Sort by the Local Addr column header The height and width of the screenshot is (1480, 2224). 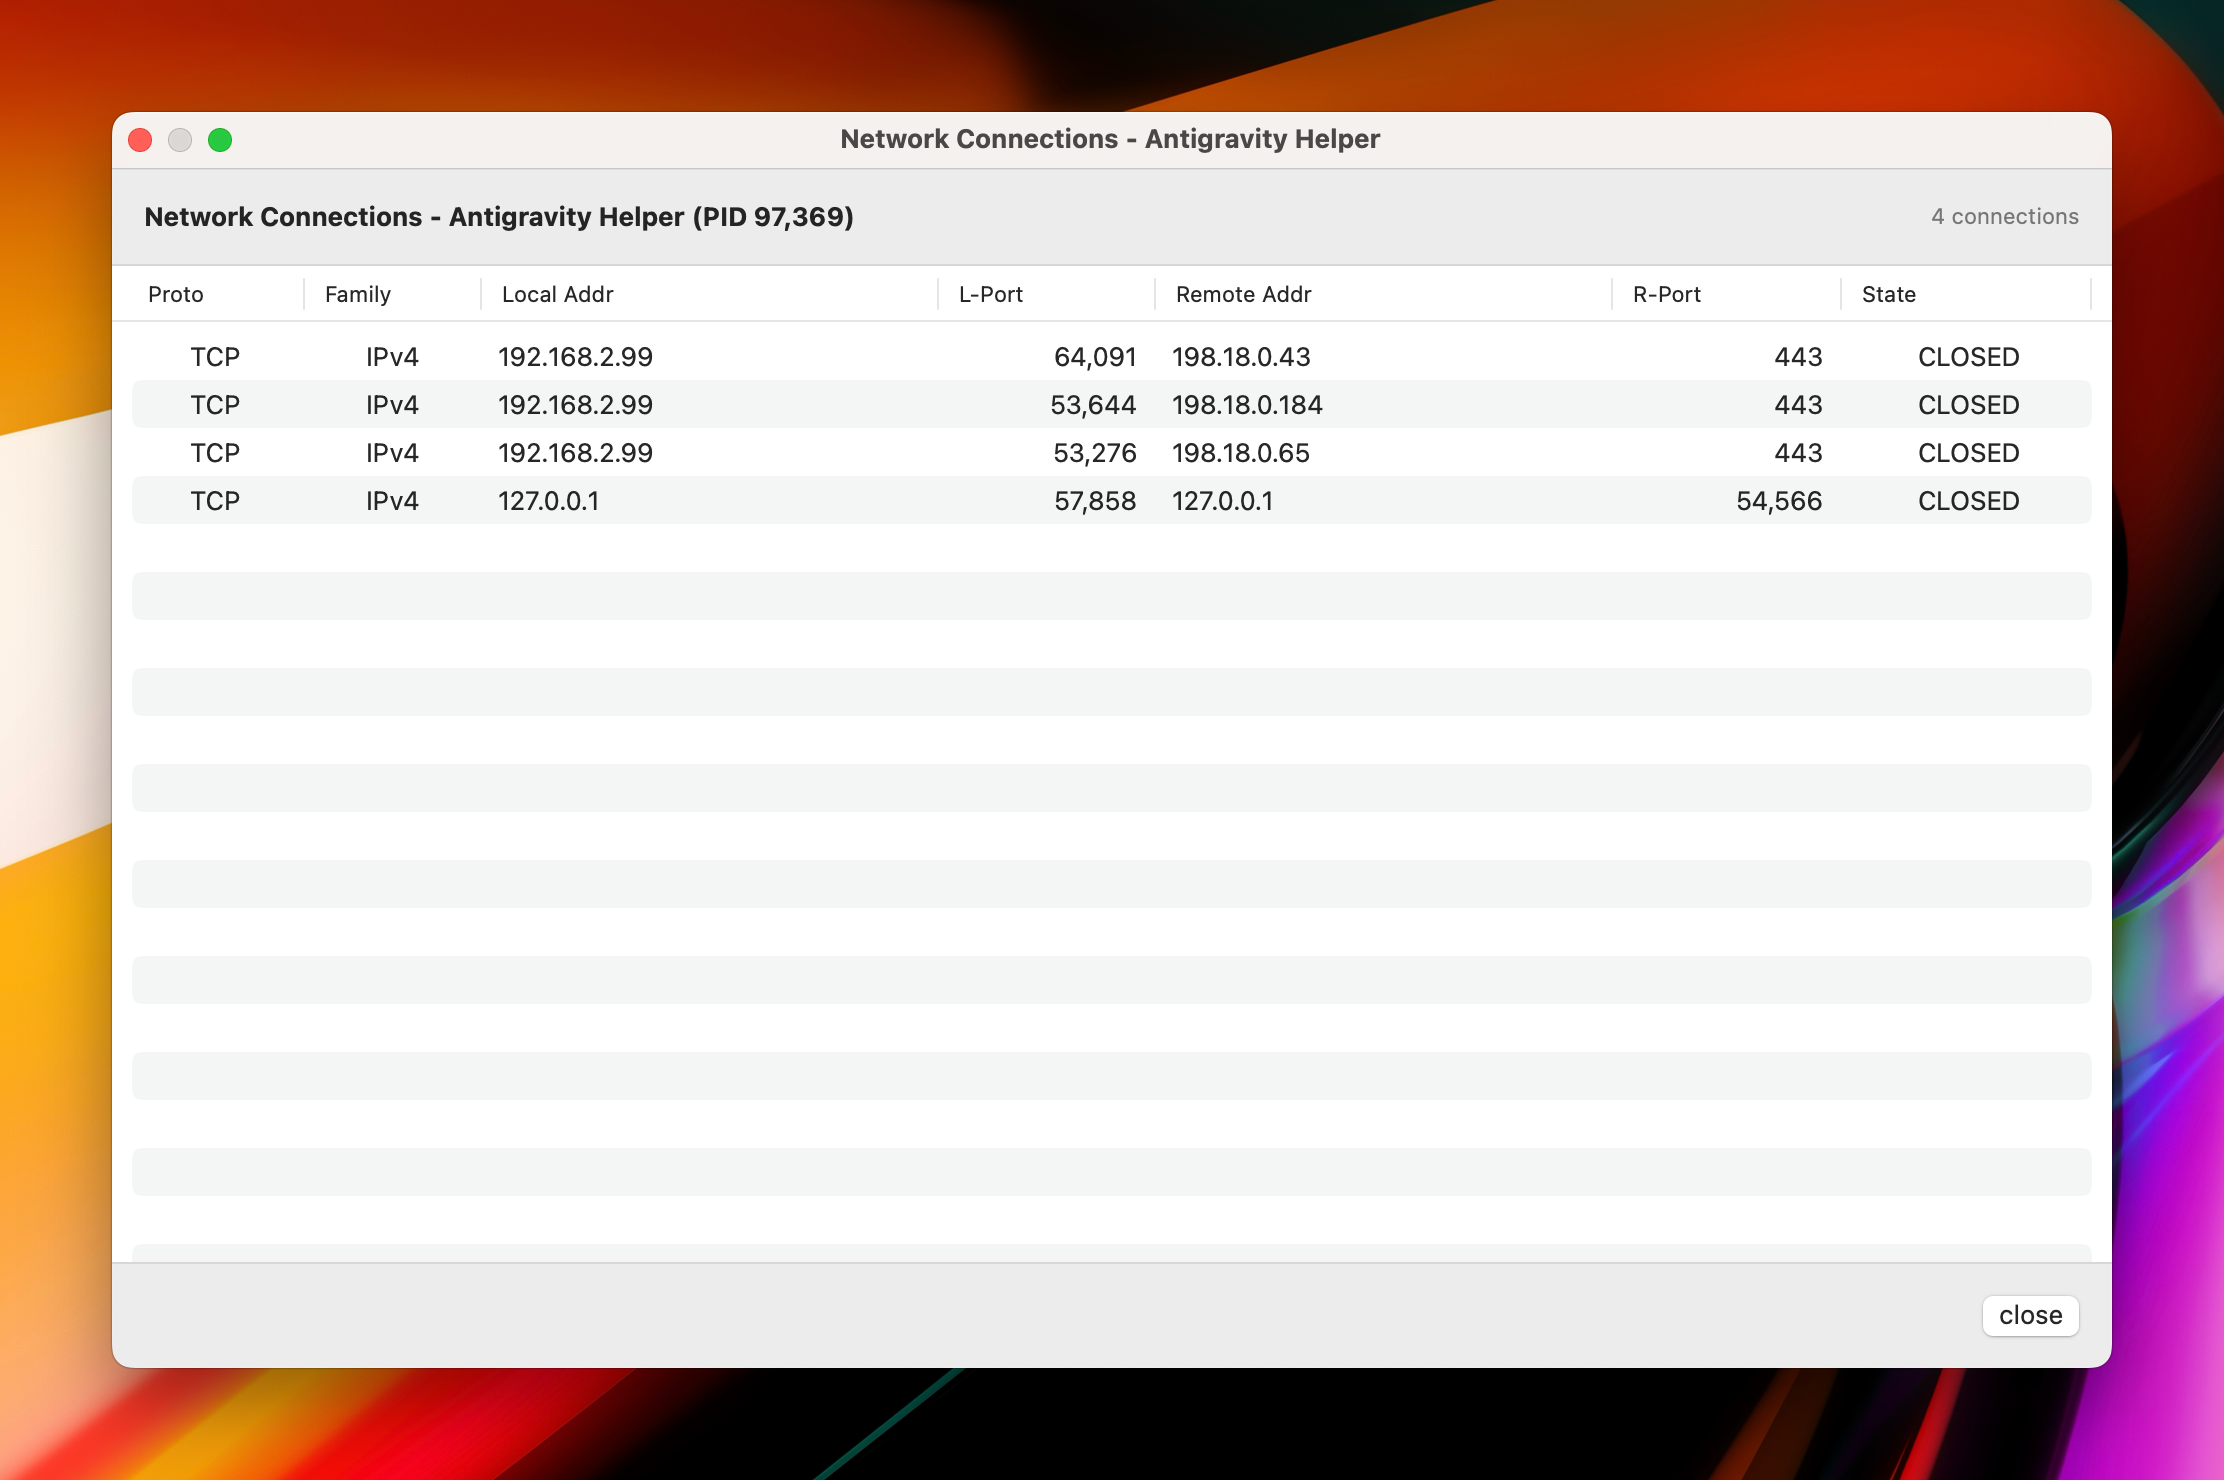(557, 294)
